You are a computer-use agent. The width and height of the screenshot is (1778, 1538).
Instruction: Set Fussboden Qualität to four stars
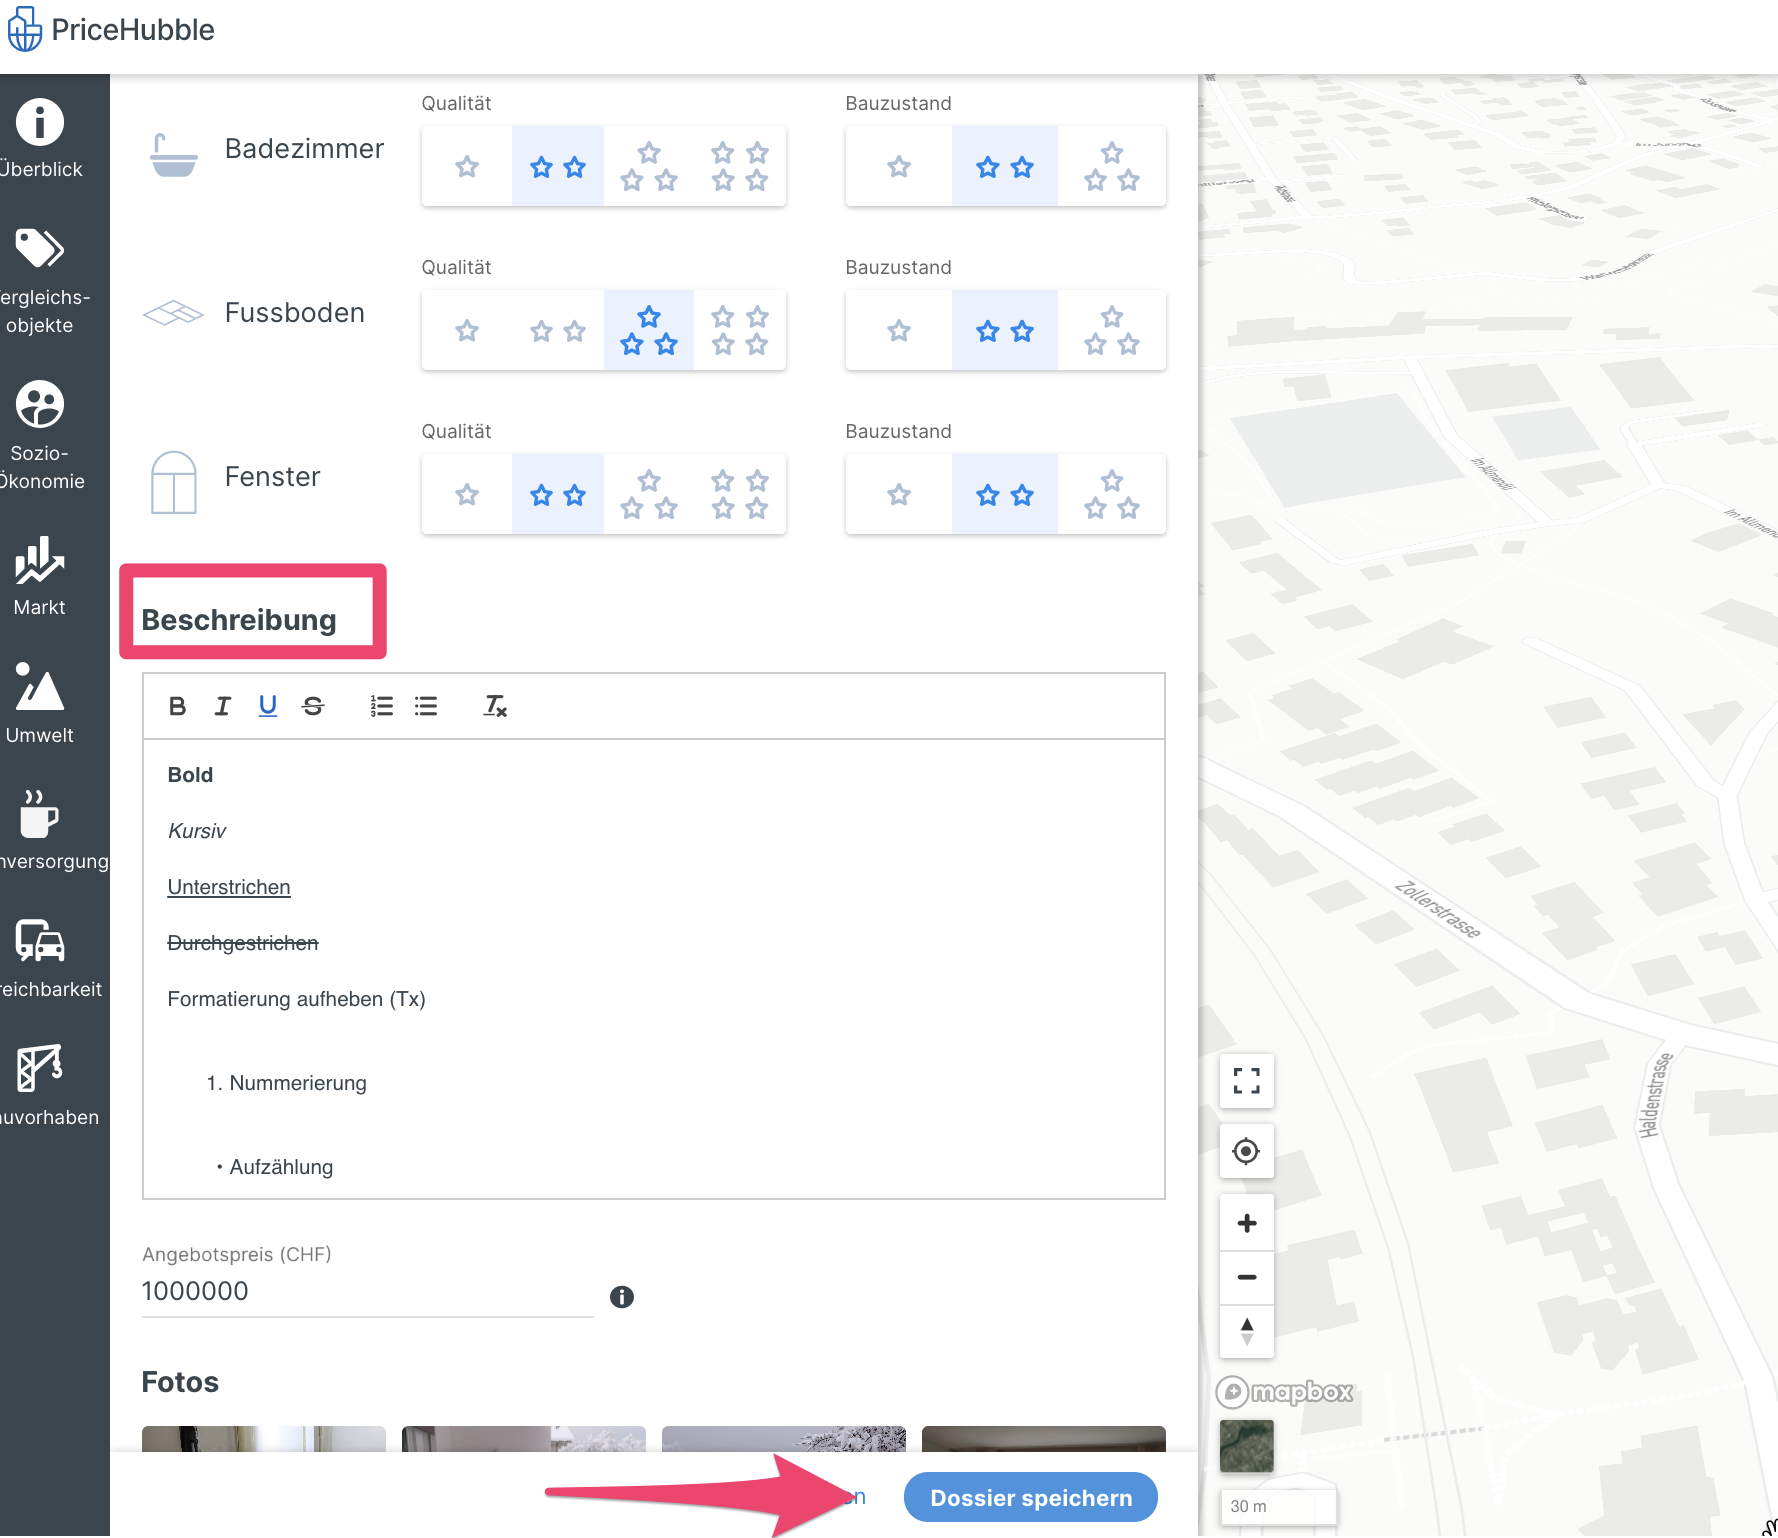coord(740,331)
